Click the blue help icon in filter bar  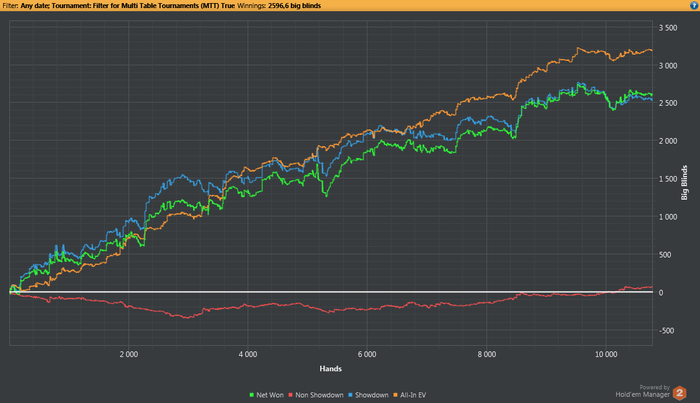pos(694,6)
